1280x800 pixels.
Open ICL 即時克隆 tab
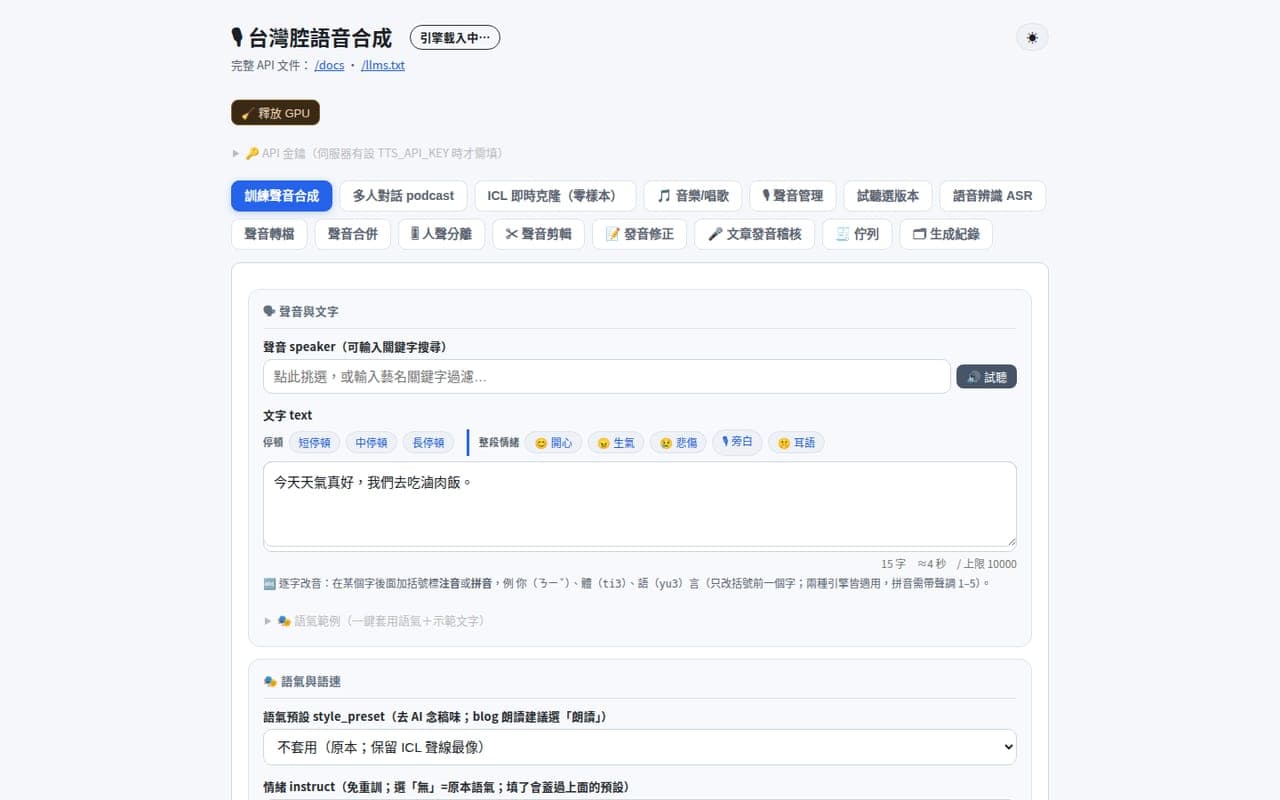coord(555,196)
